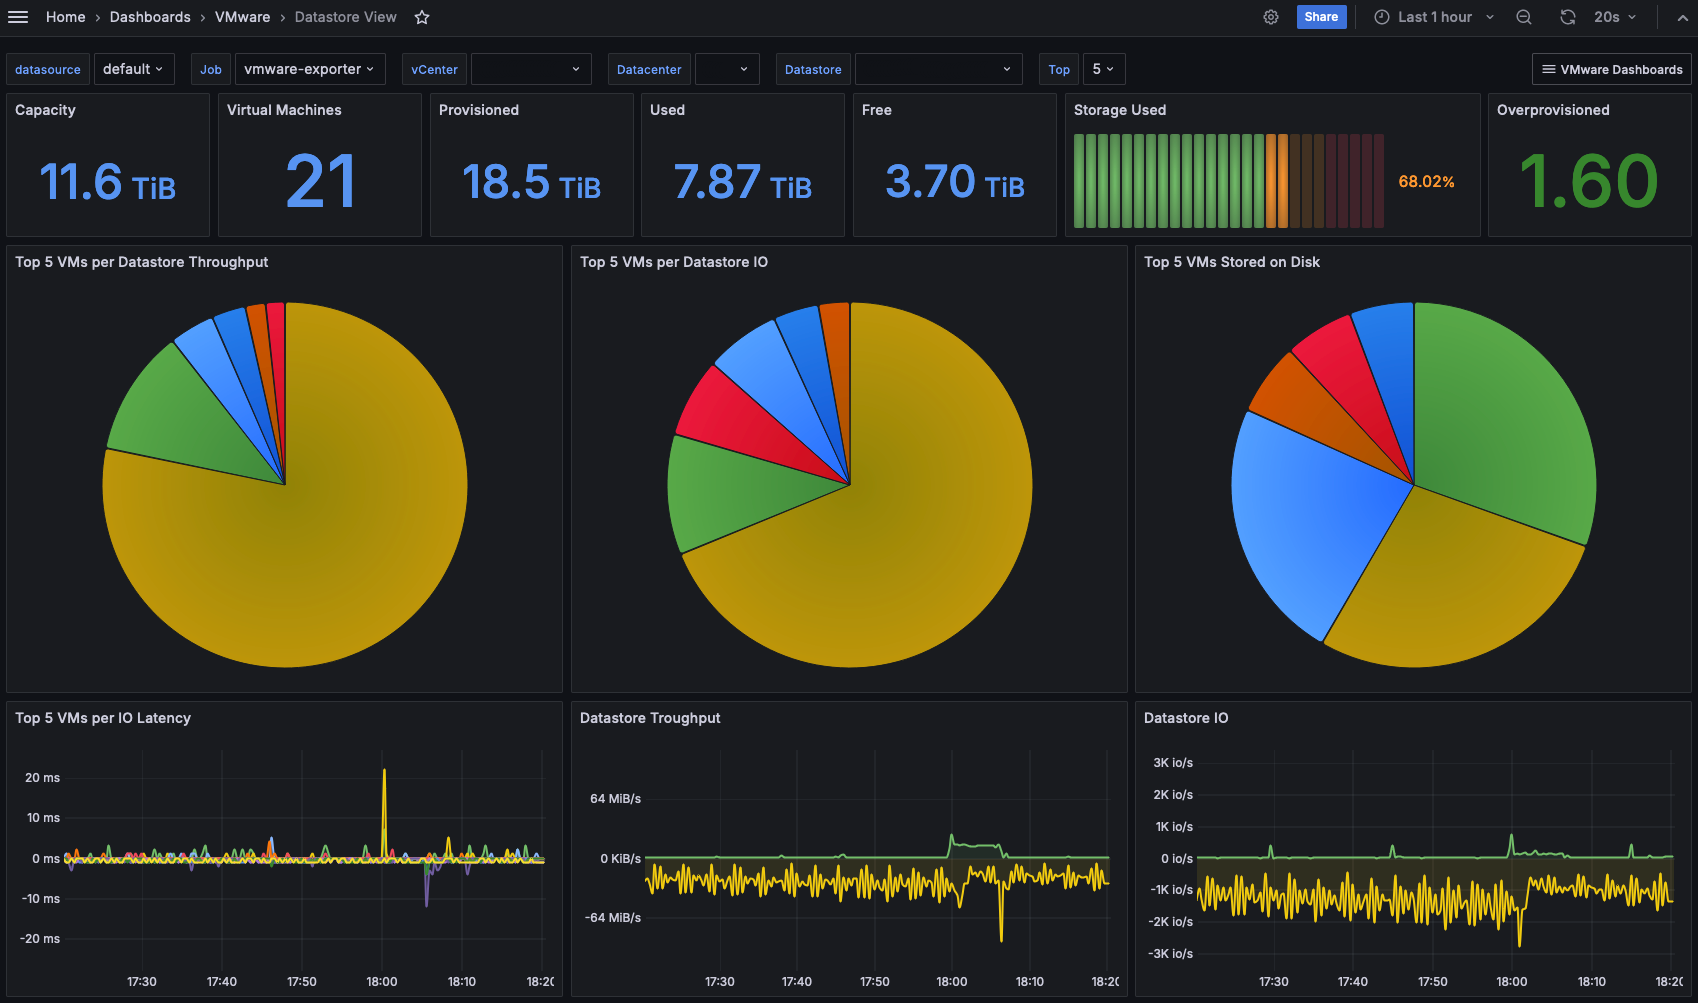Open the hamburger navigation menu
Screen dimensions: 1698x1003
point(18,17)
